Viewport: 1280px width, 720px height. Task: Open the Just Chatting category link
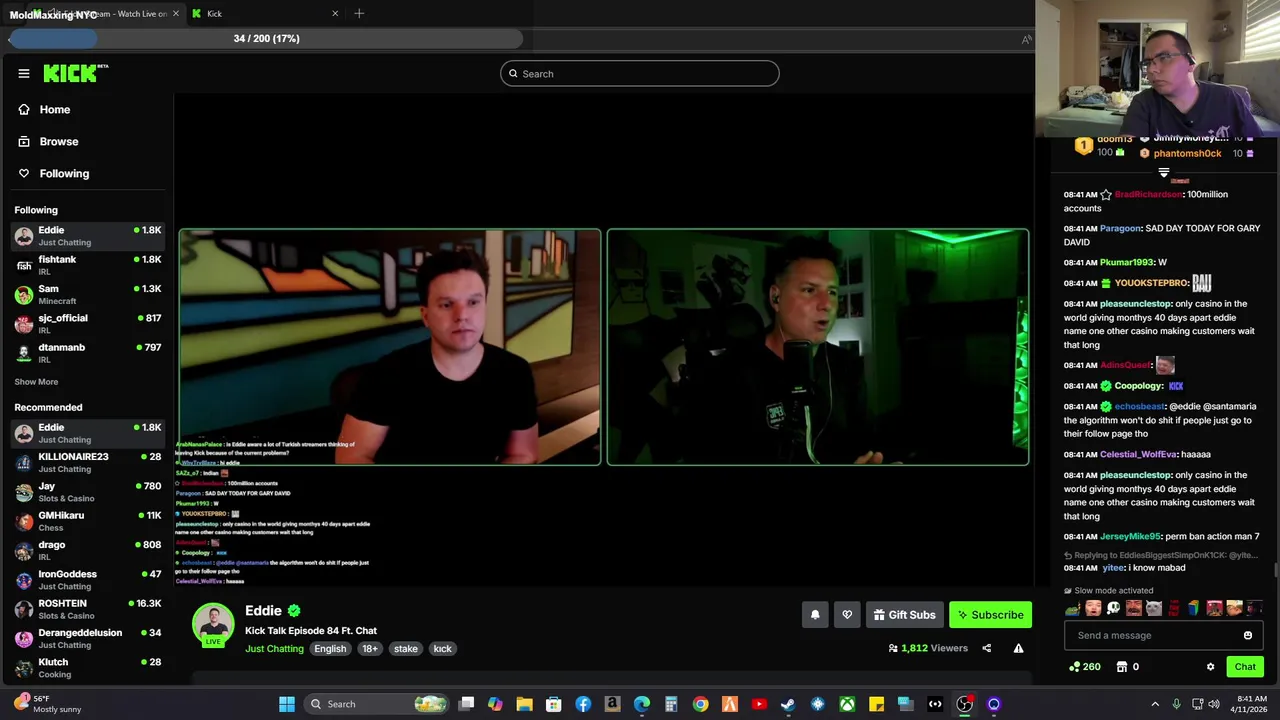[x=274, y=649]
